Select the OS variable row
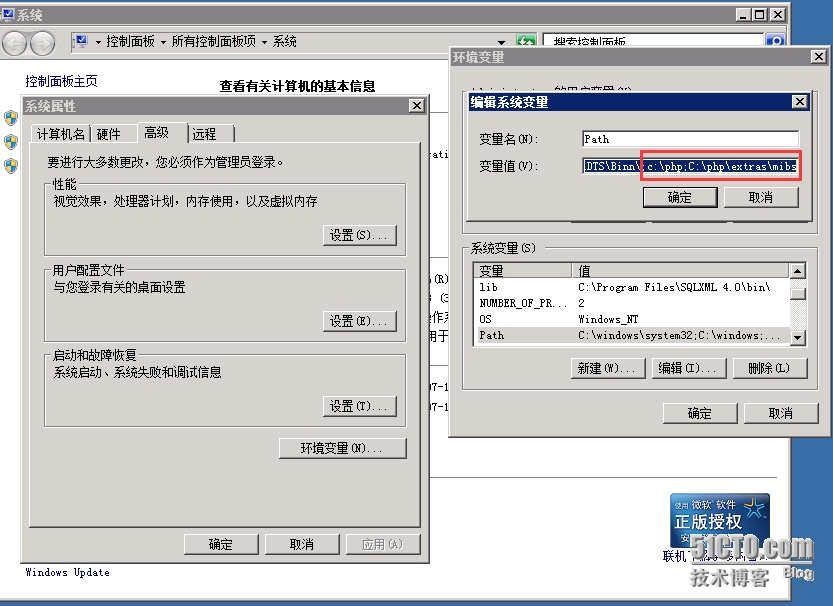The width and height of the screenshot is (833, 606). click(632, 319)
